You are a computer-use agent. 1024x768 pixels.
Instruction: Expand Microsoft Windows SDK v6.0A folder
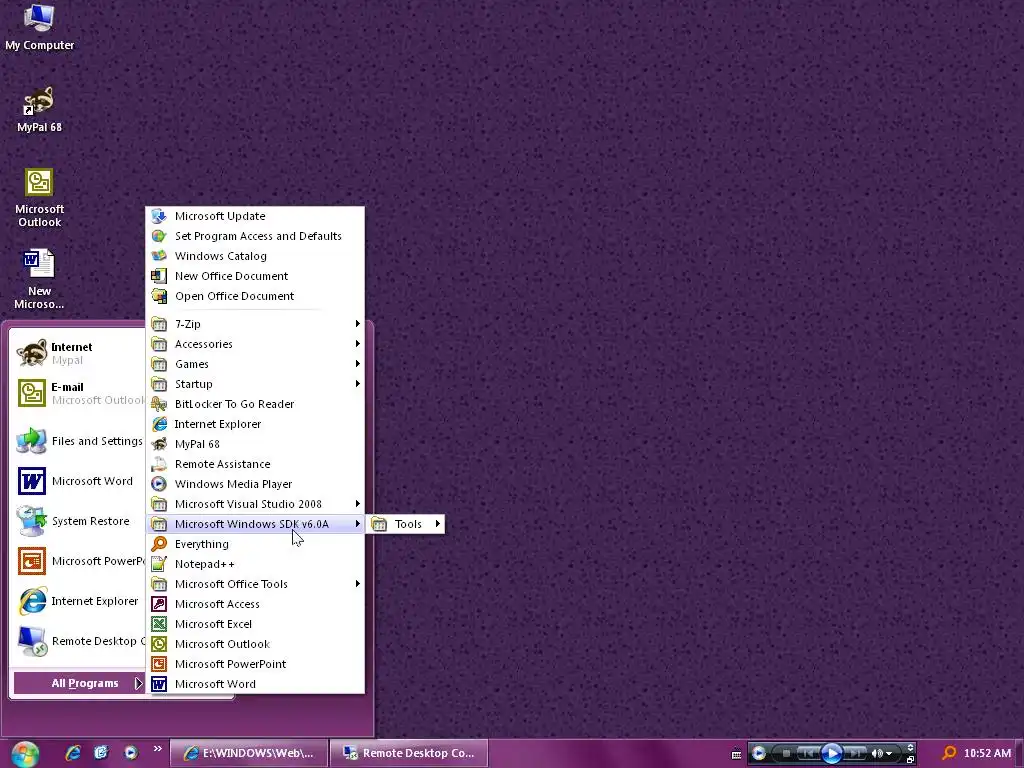[255, 524]
